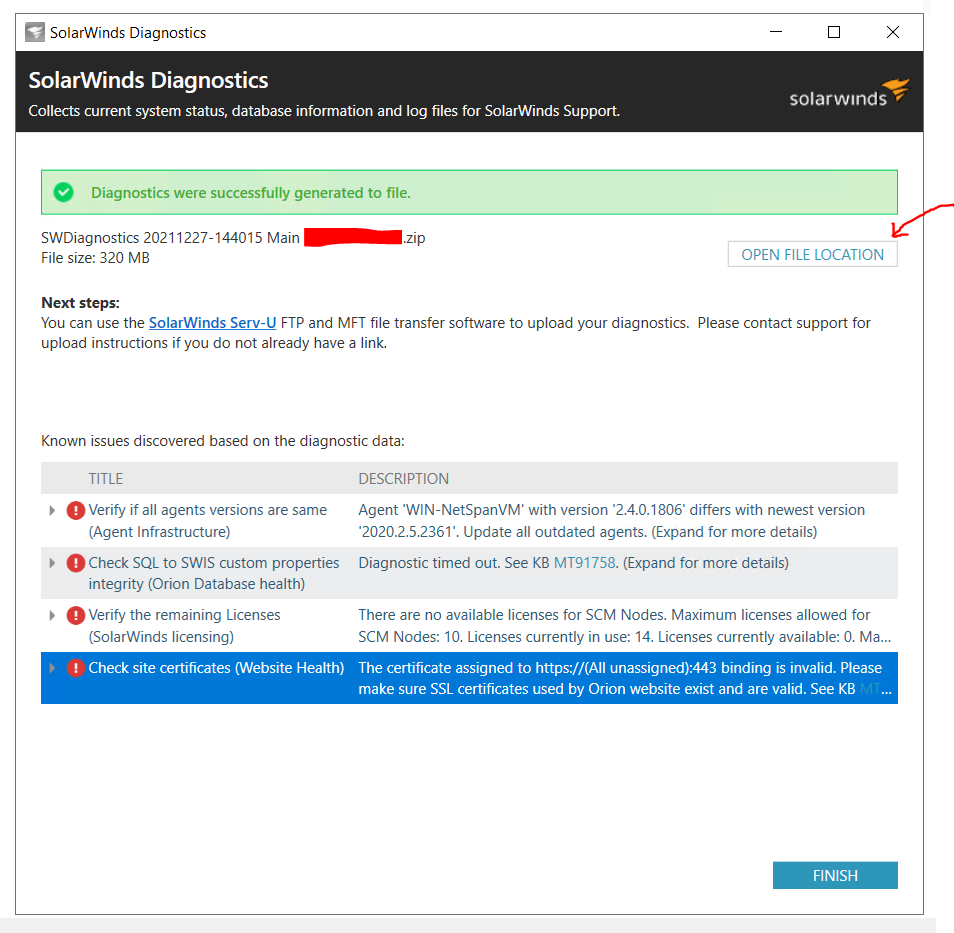Maximize the SolarWinds Diagnostics window

tap(834, 32)
